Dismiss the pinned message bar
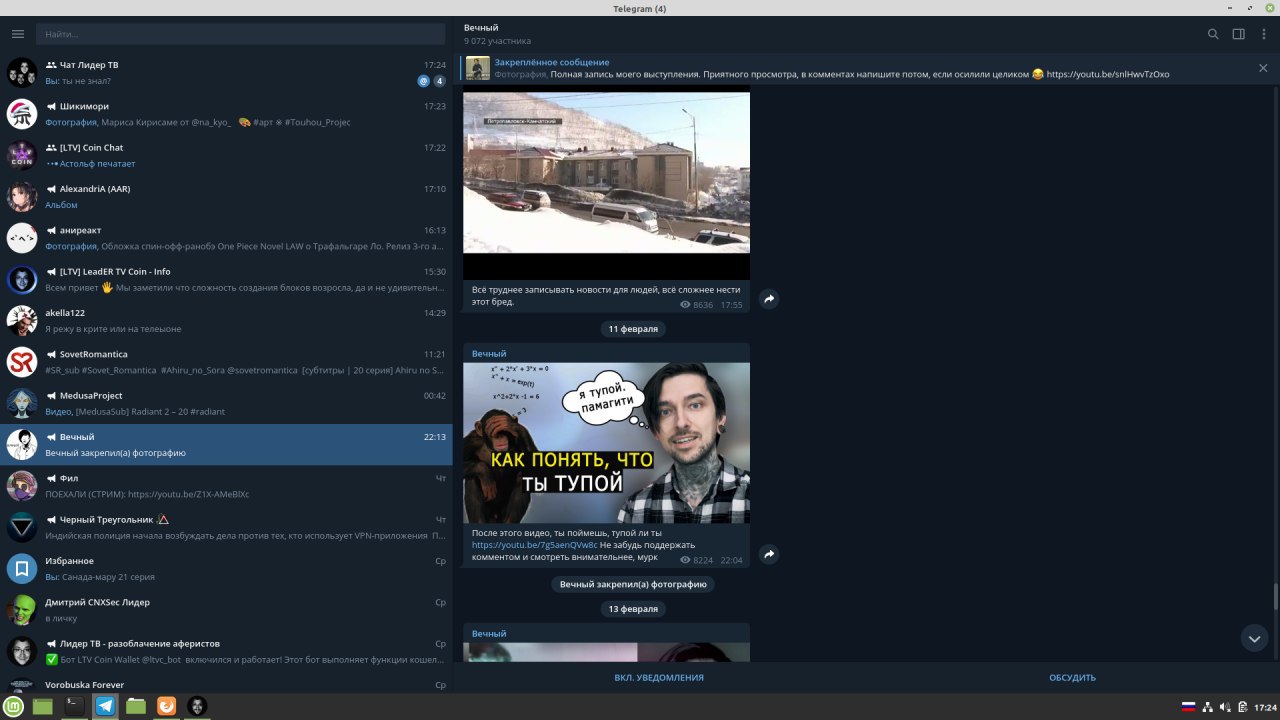The height and width of the screenshot is (720, 1280). [x=1263, y=68]
